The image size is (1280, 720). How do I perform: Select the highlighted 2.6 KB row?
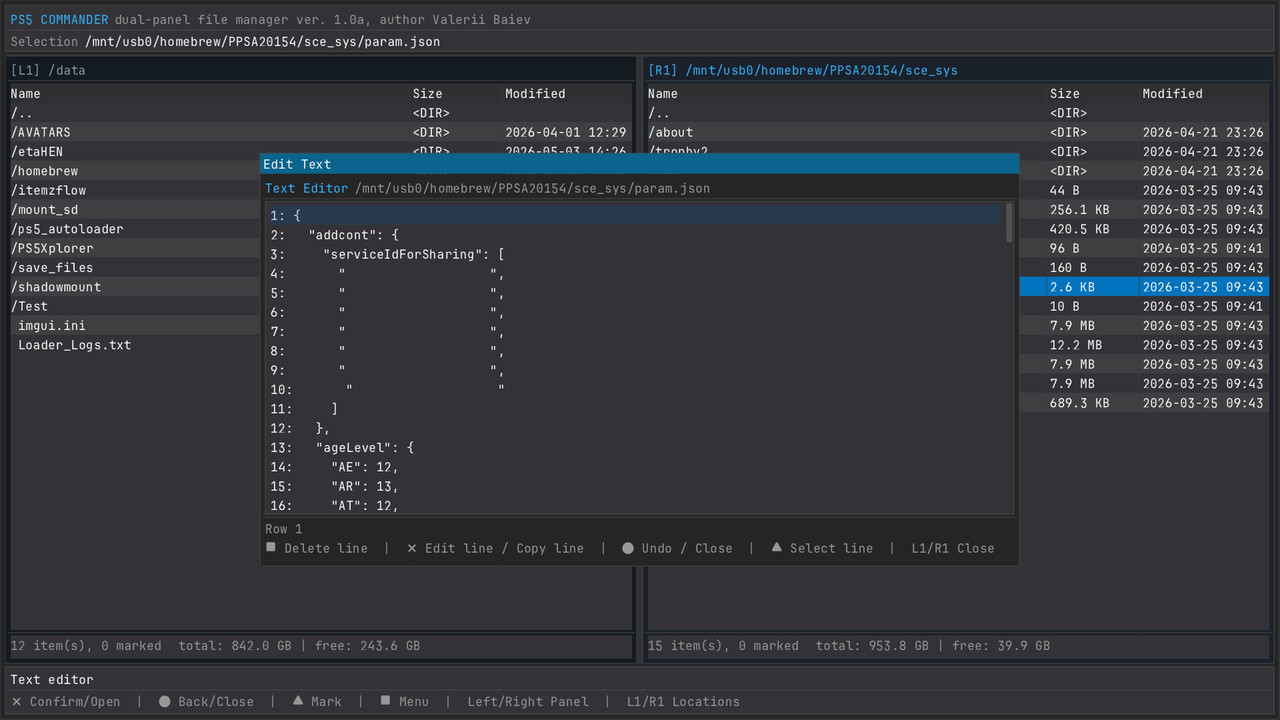tap(1144, 287)
